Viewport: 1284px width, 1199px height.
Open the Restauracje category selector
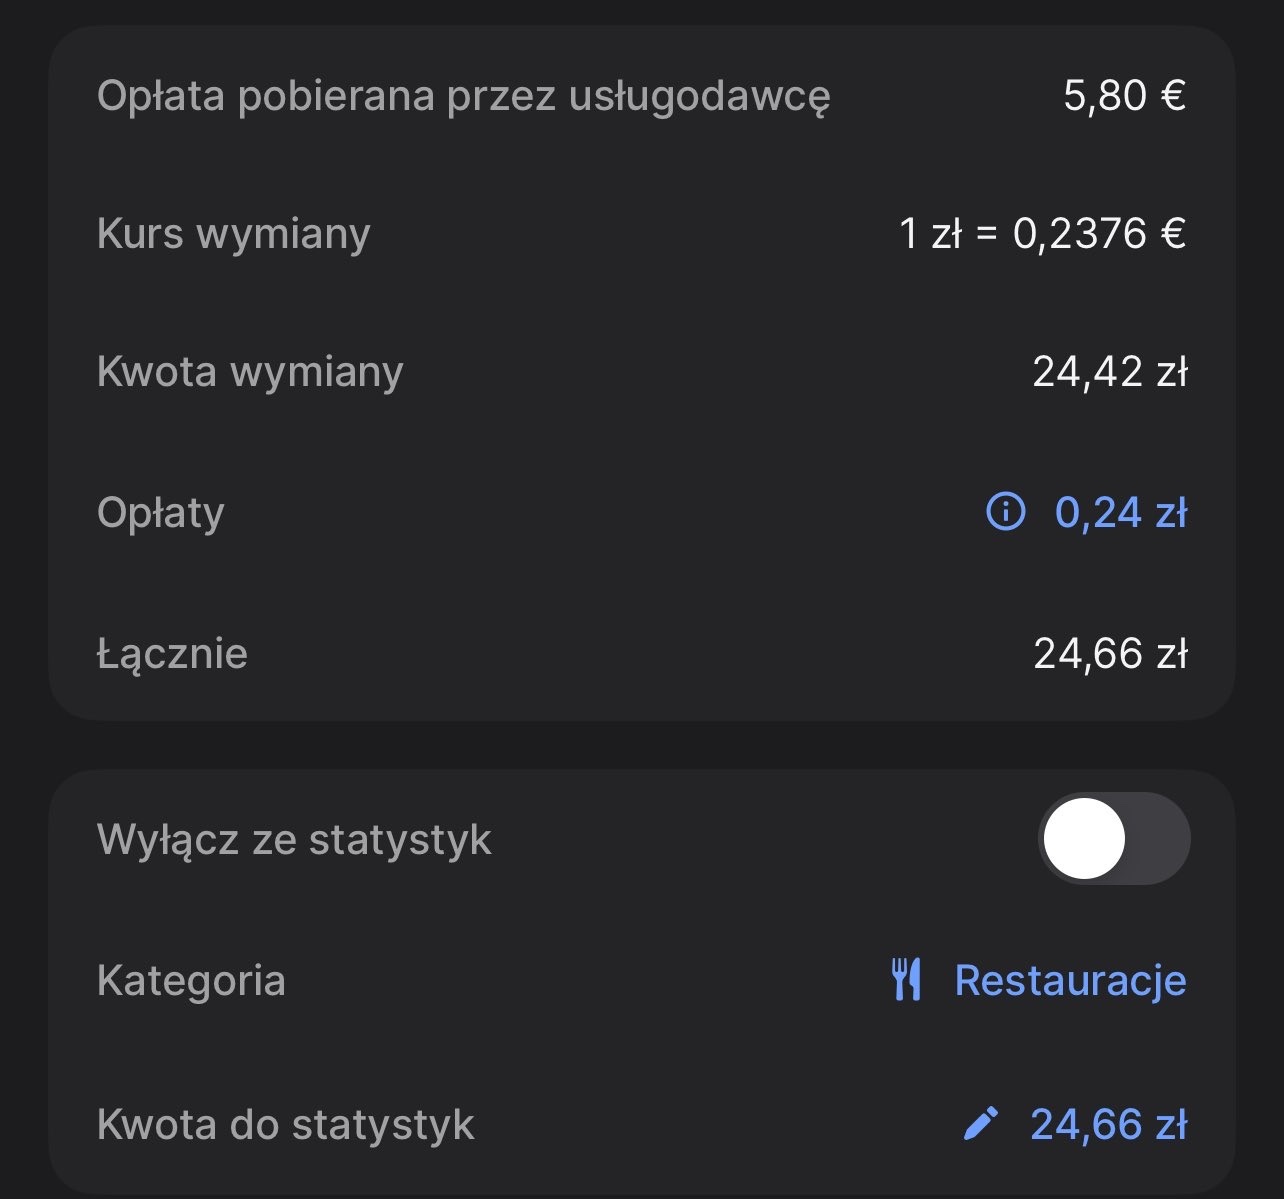pyautogui.click(x=1070, y=980)
